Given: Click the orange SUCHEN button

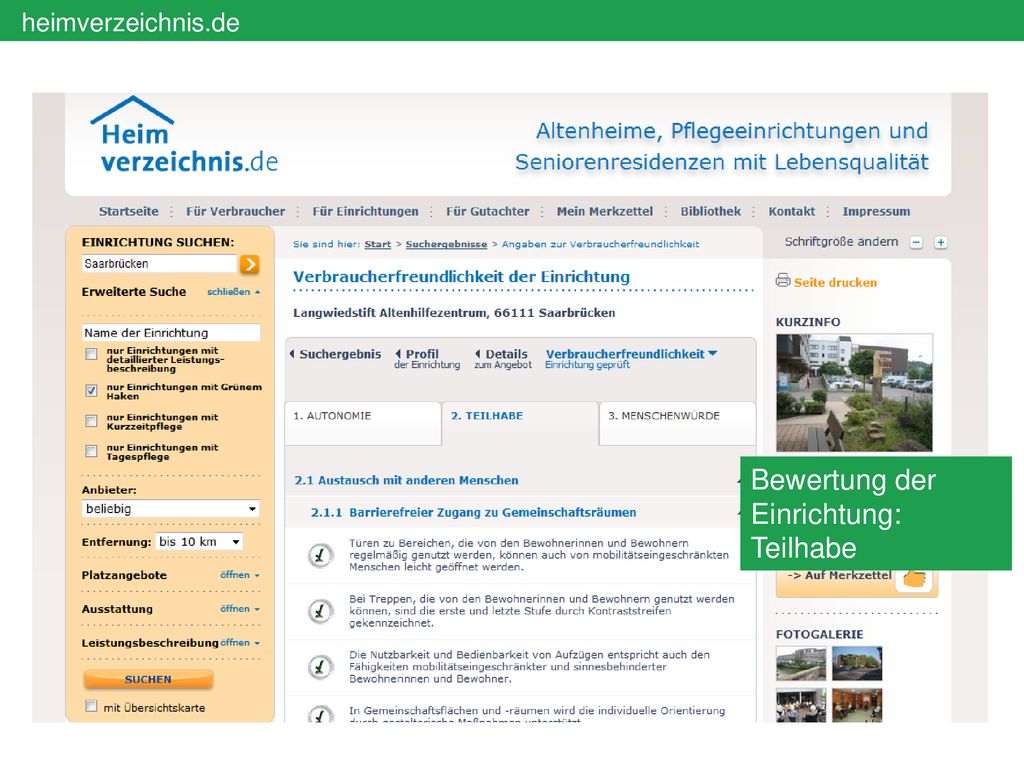Looking at the screenshot, I should click(x=148, y=679).
